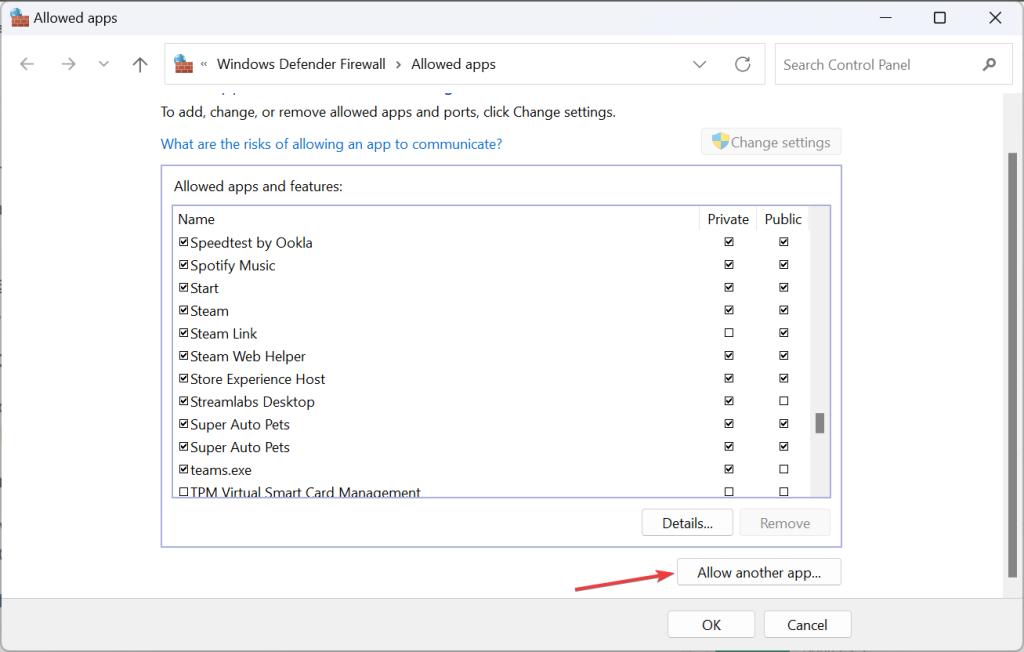Viewport: 1024px width, 652px height.
Task: Cancel the Allowed apps changes
Action: (807, 625)
